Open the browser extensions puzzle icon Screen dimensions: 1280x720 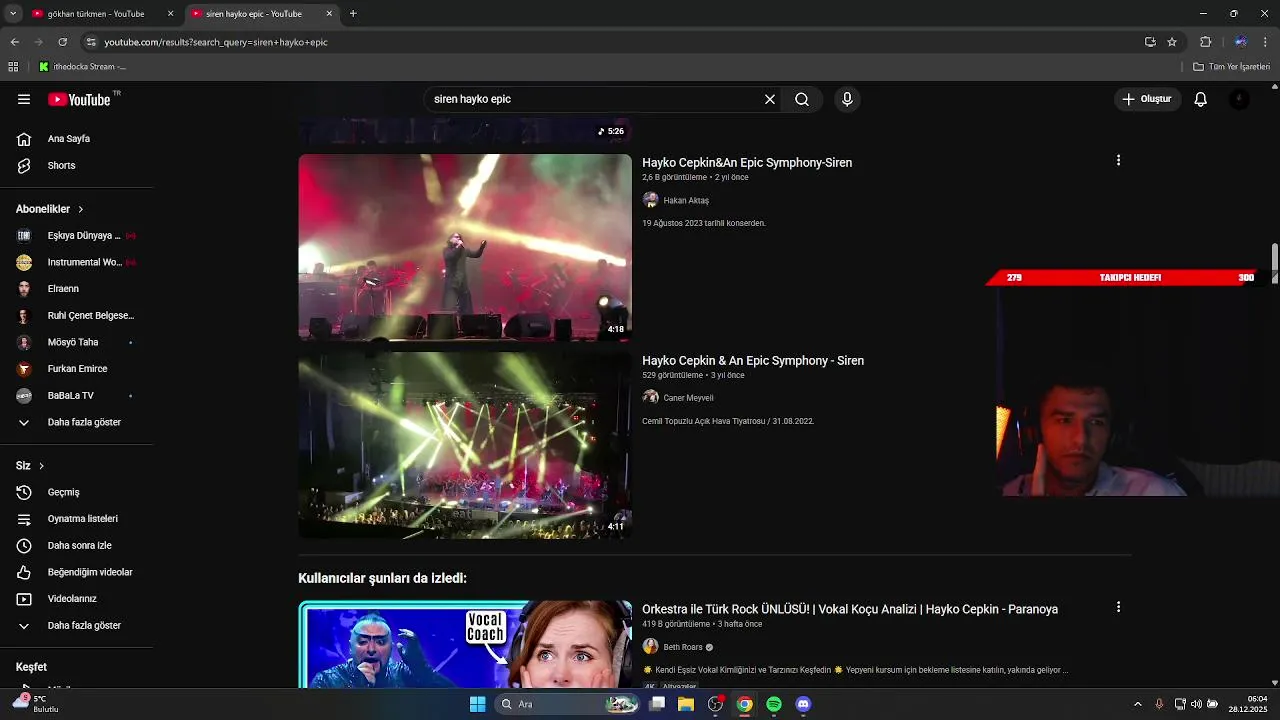tap(1206, 42)
